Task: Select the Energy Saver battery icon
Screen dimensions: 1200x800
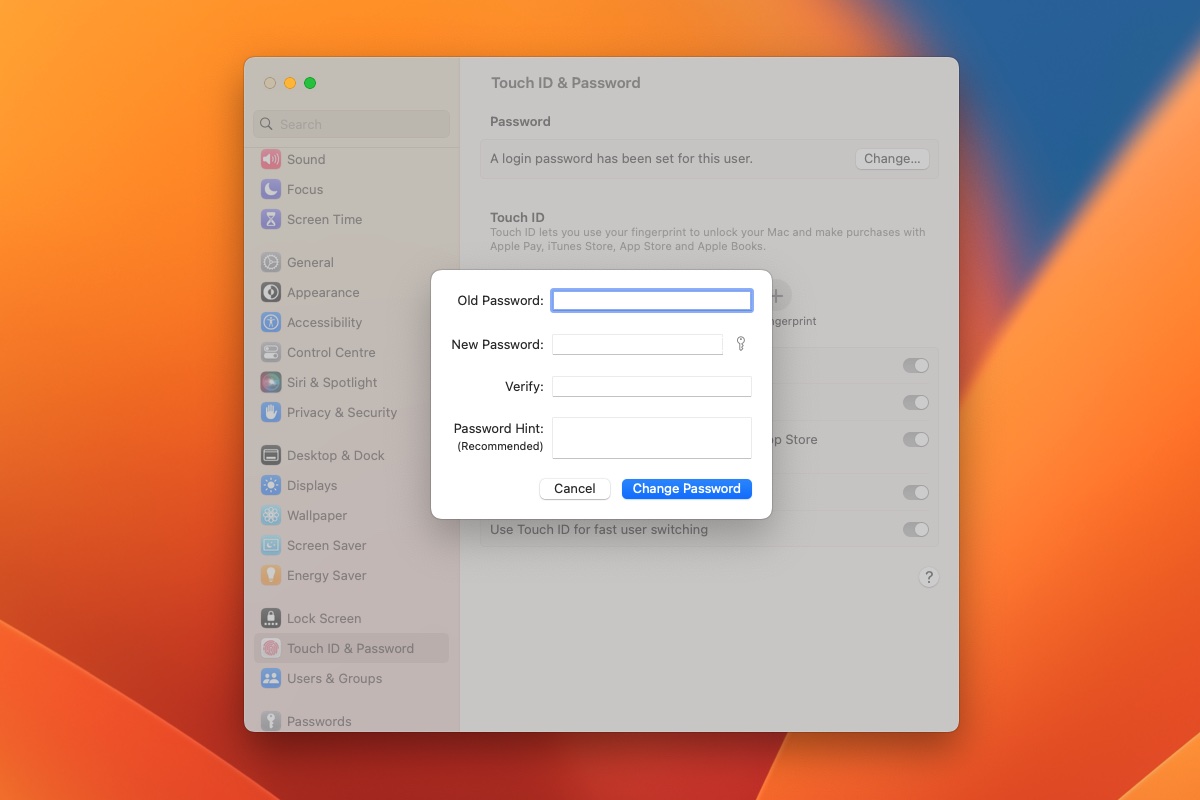Action: 270,575
